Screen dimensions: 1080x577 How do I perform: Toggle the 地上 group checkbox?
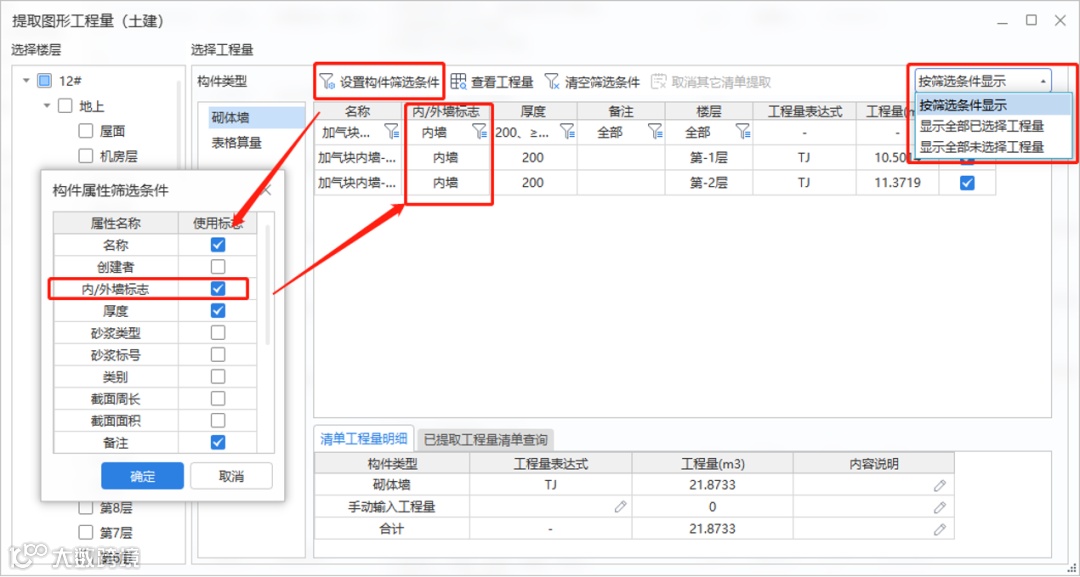point(65,106)
